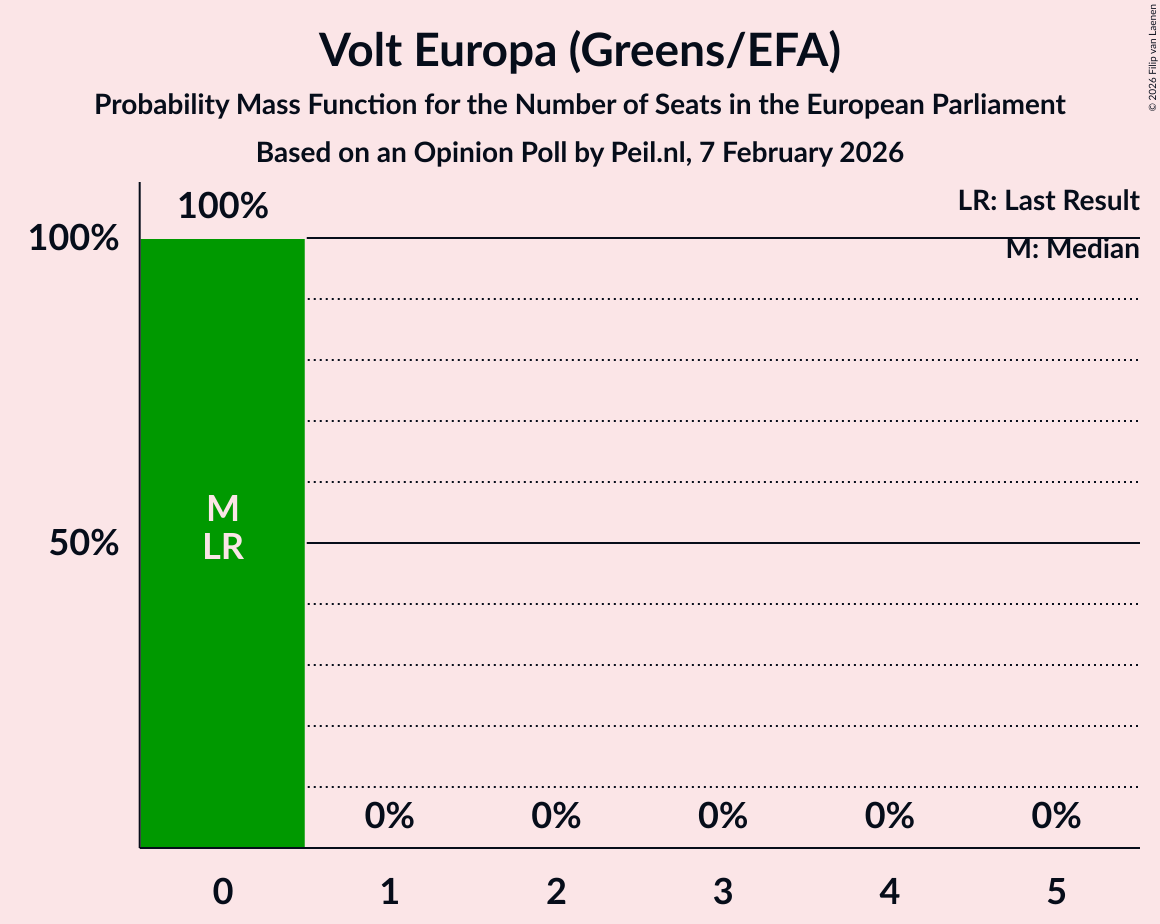Click the x-axis label 2
Image resolution: width=1160 pixels, height=924 pixels.
556,891
